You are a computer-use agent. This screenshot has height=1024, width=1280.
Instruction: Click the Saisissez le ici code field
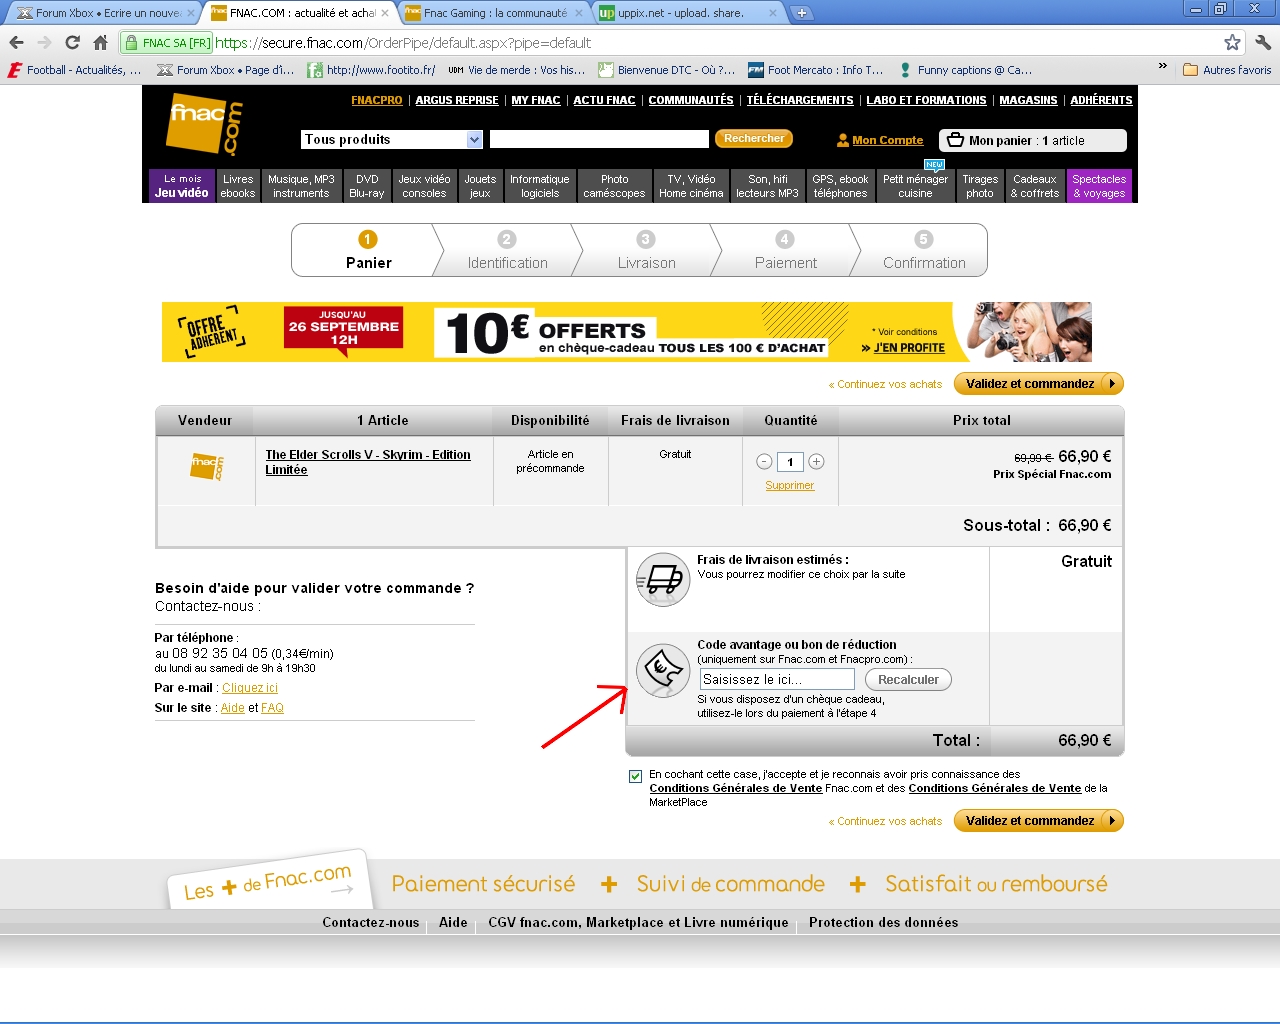[x=777, y=680]
